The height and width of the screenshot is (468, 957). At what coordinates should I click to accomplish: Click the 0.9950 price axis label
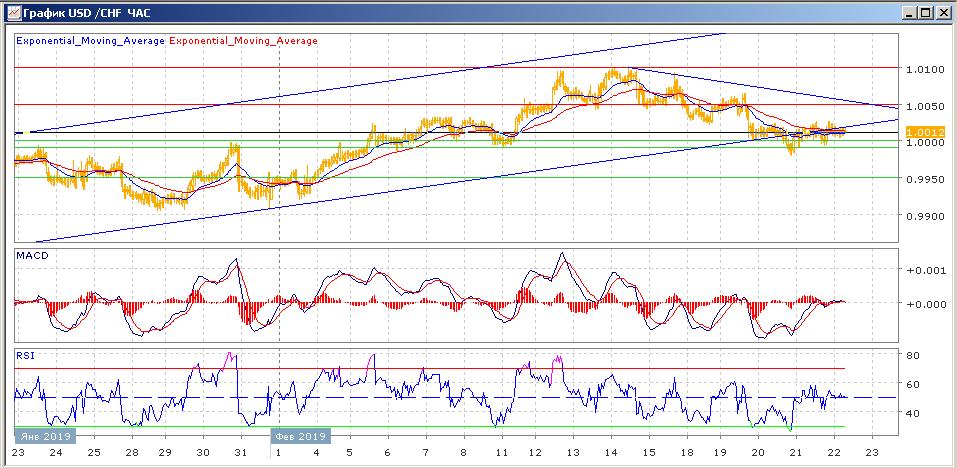pyautogui.click(x=924, y=179)
